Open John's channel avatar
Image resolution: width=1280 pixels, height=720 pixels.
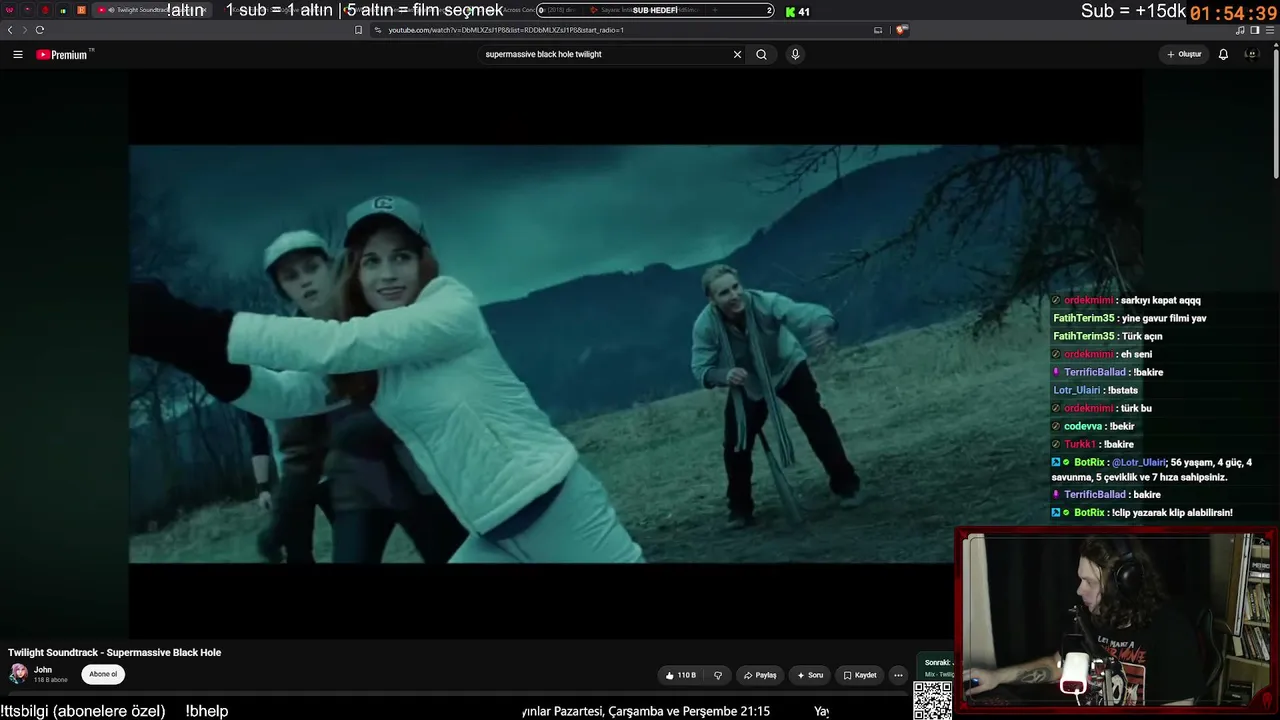point(18,673)
